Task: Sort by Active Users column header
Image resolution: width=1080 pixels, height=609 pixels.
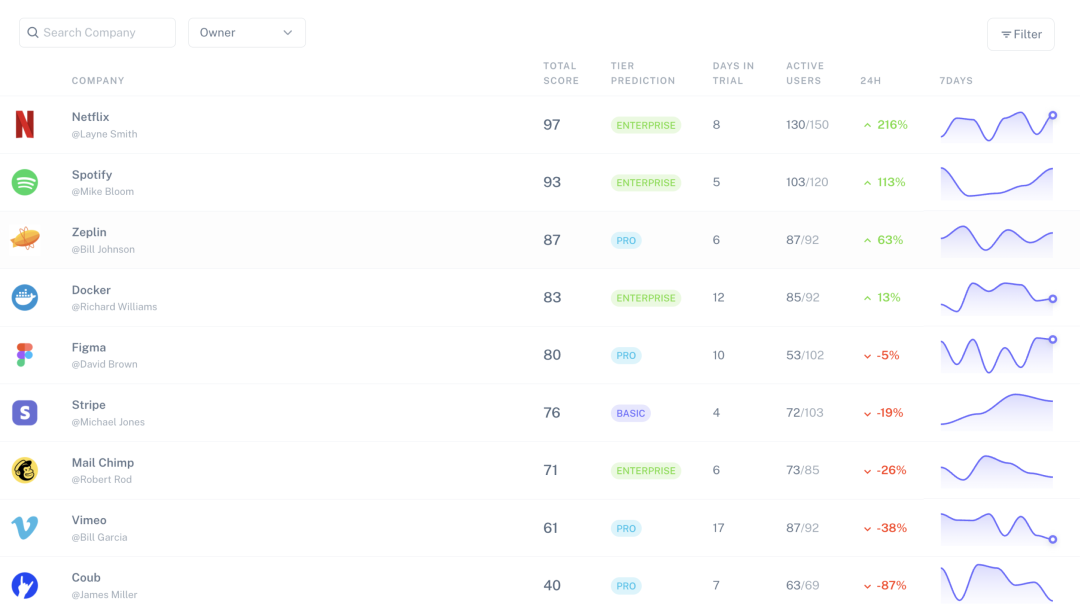Action: coord(804,73)
